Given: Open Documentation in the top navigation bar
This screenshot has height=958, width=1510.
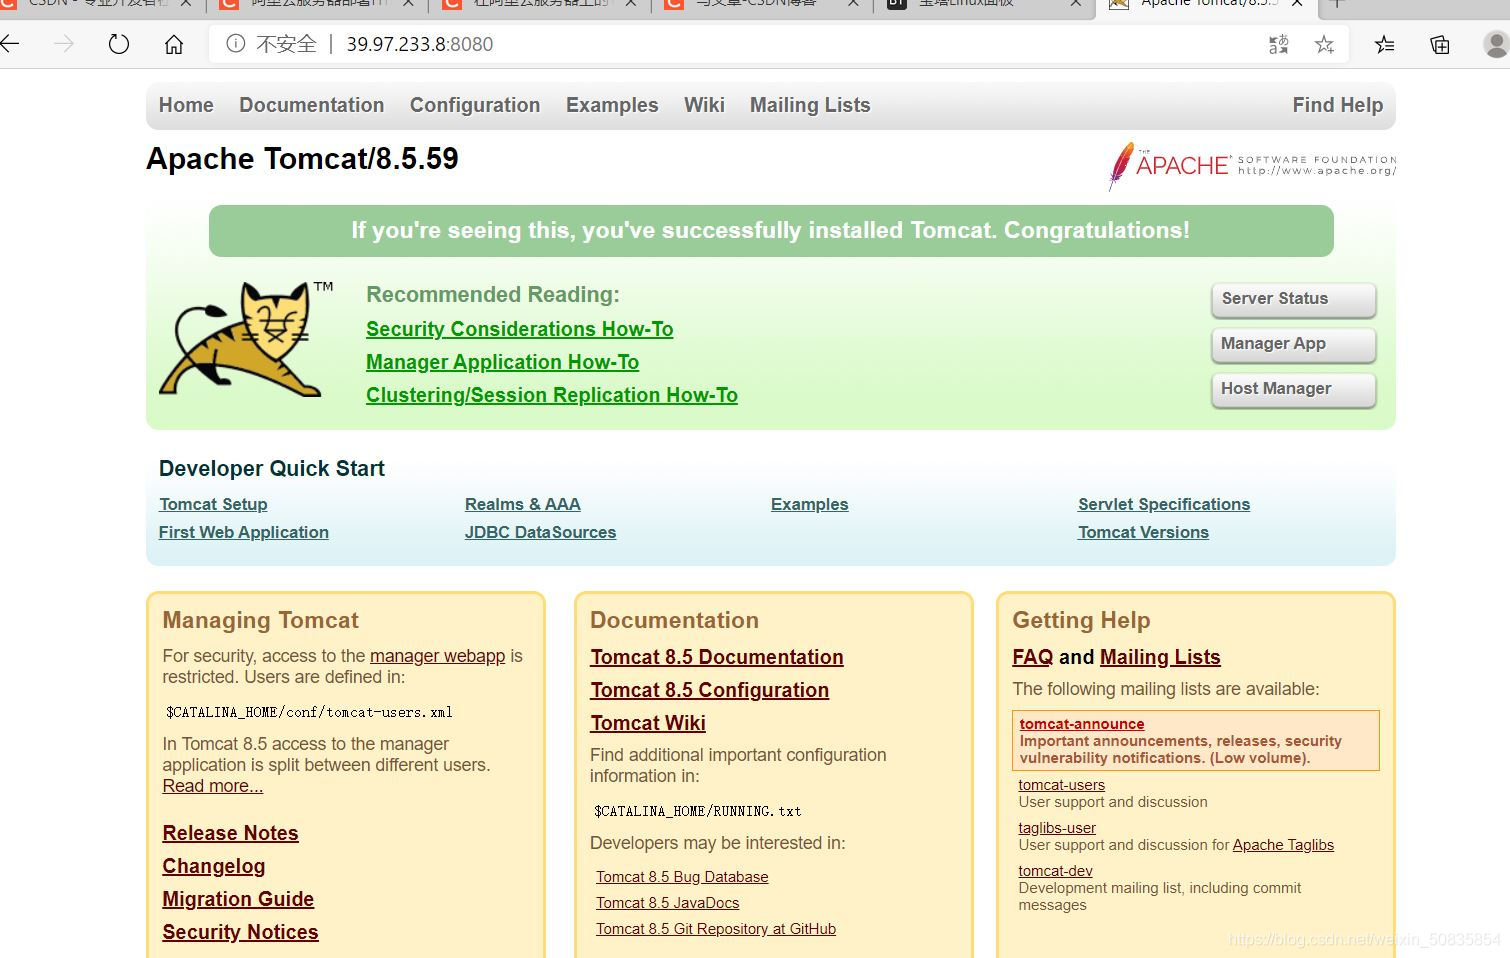Looking at the screenshot, I should coord(312,105).
